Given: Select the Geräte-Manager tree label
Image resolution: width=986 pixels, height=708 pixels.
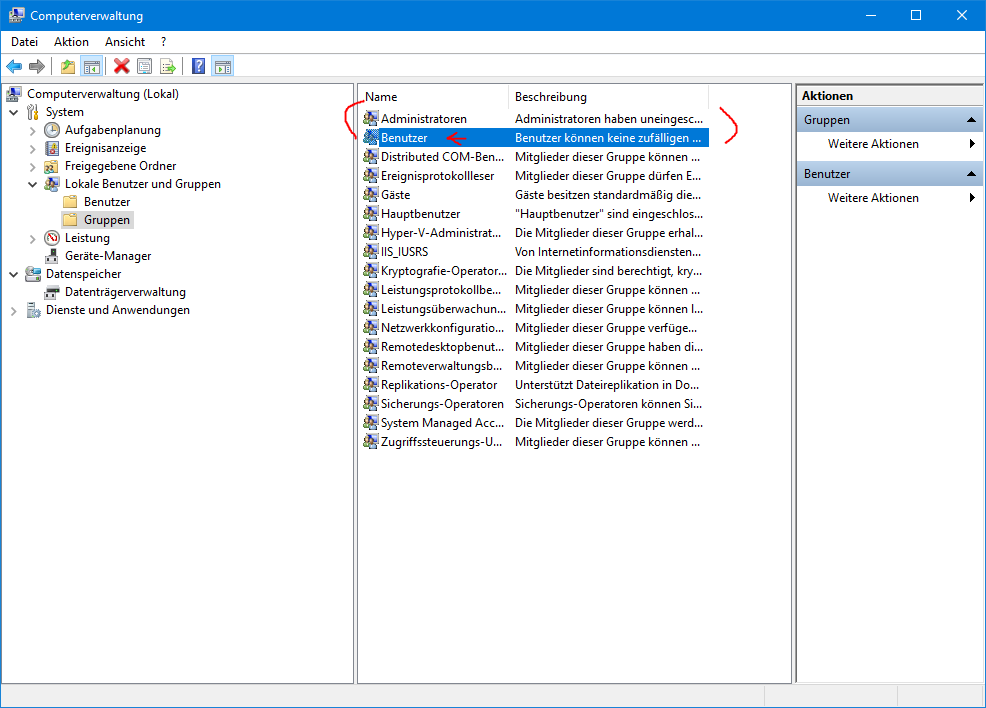Looking at the screenshot, I should coord(108,256).
